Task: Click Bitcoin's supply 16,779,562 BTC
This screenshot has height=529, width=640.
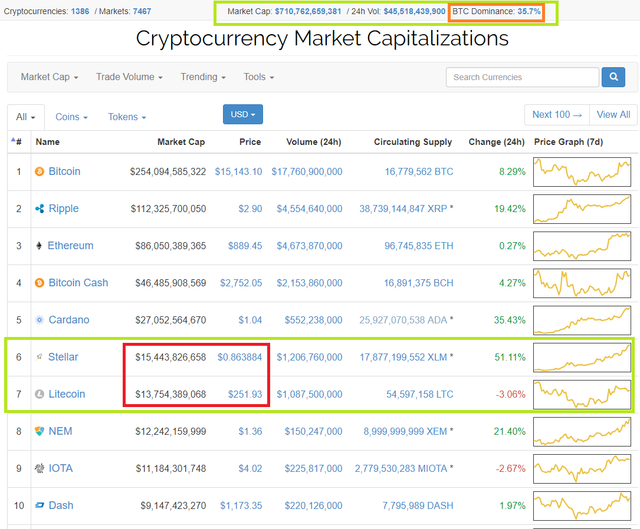Action: pos(419,172)
